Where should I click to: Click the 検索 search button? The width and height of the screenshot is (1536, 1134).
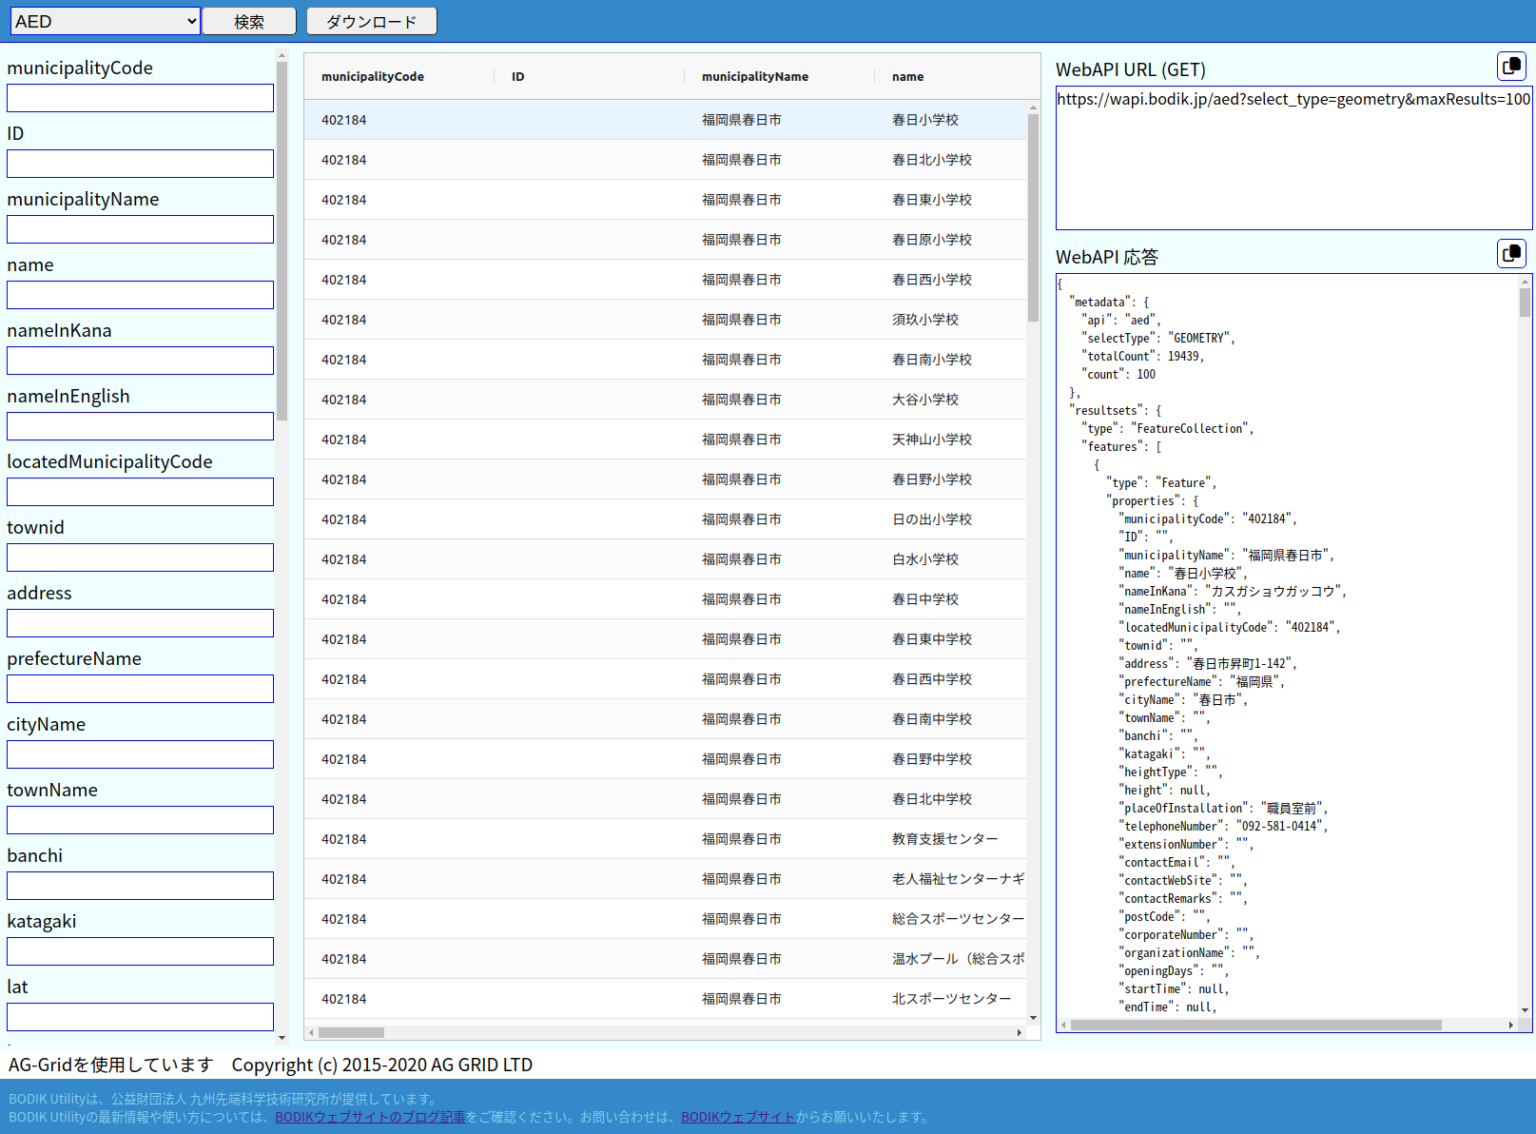[249, 21]
